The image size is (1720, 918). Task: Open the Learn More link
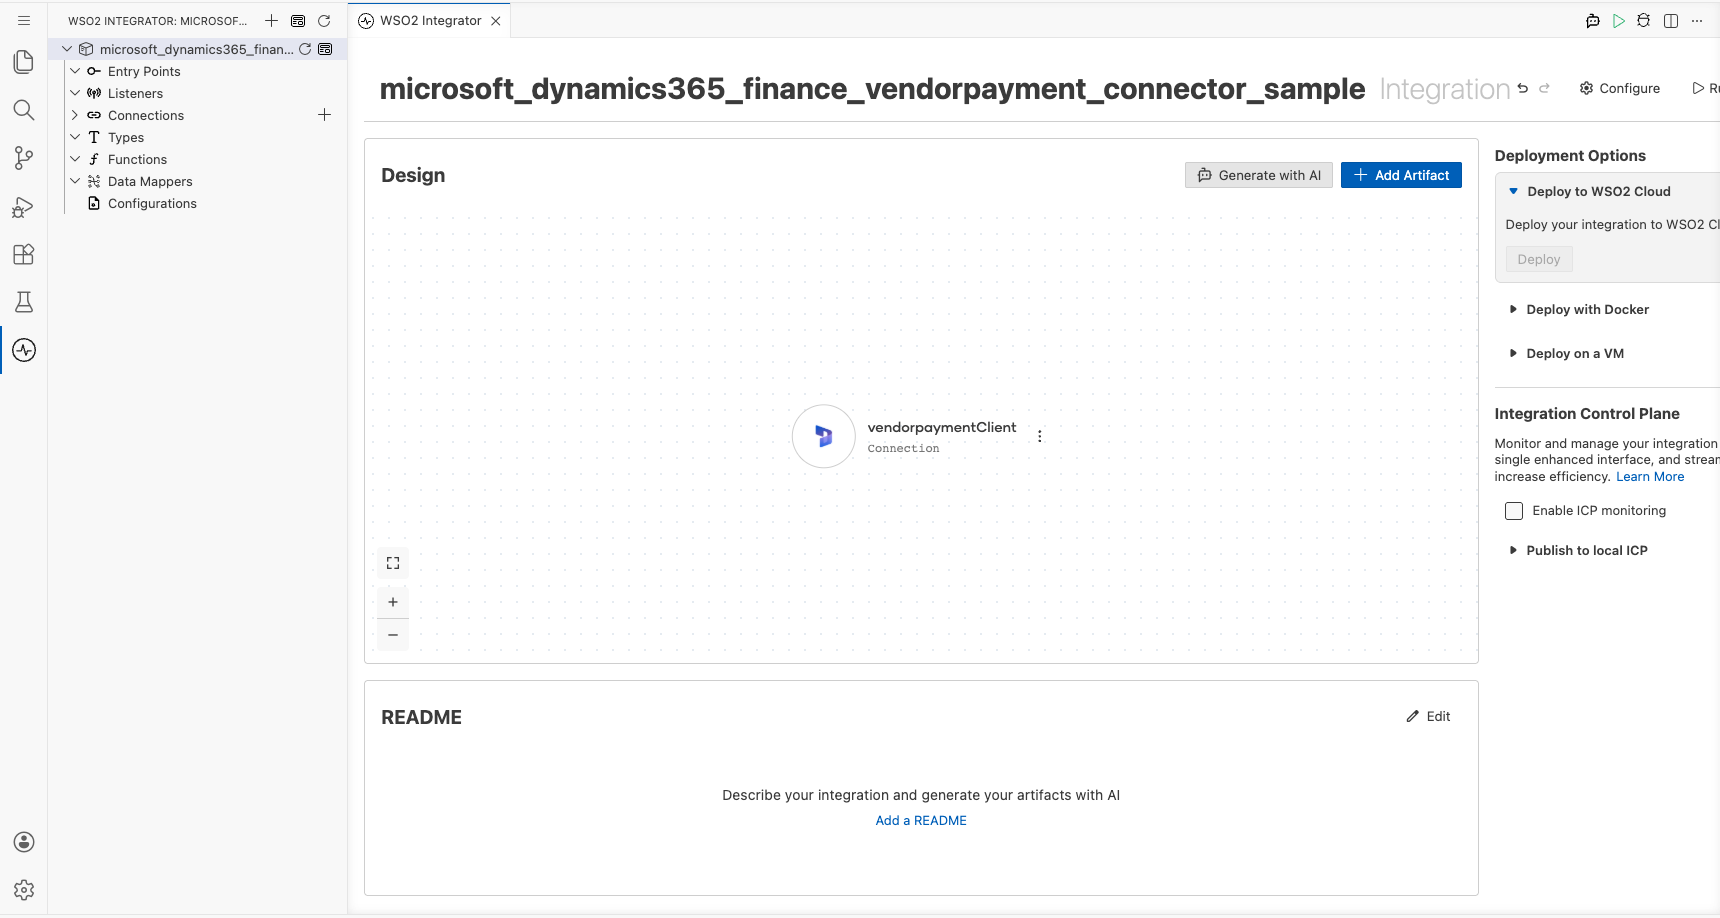click(1650, 477)
